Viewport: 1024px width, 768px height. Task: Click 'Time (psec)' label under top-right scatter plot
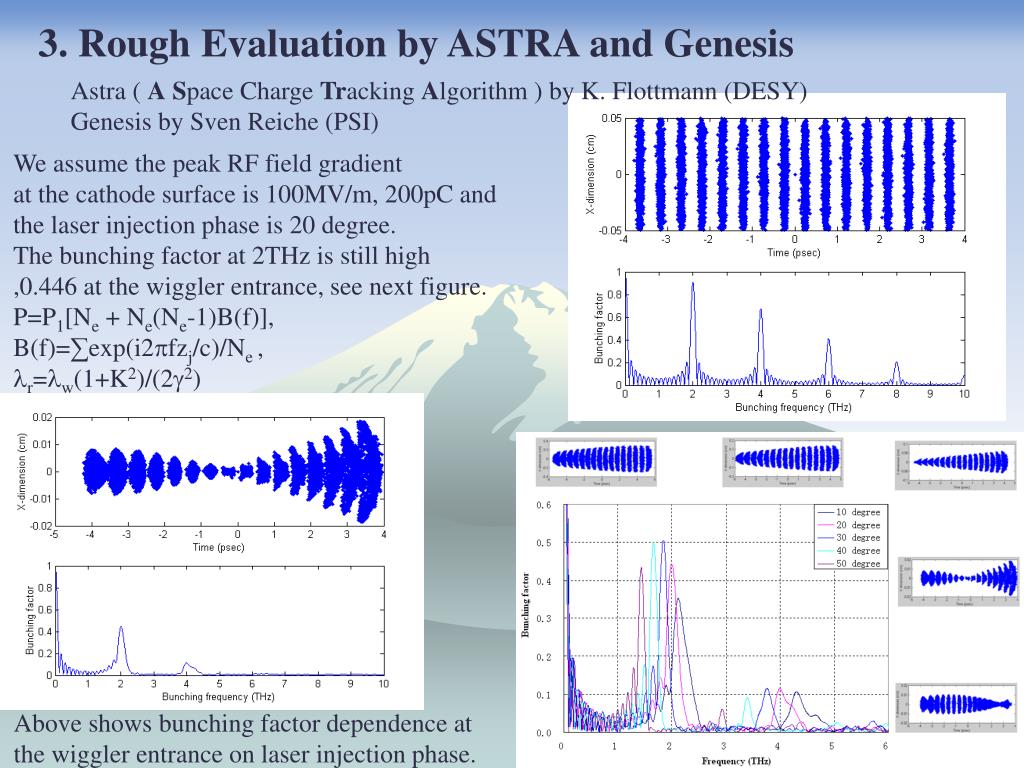(x=793, y=252)
